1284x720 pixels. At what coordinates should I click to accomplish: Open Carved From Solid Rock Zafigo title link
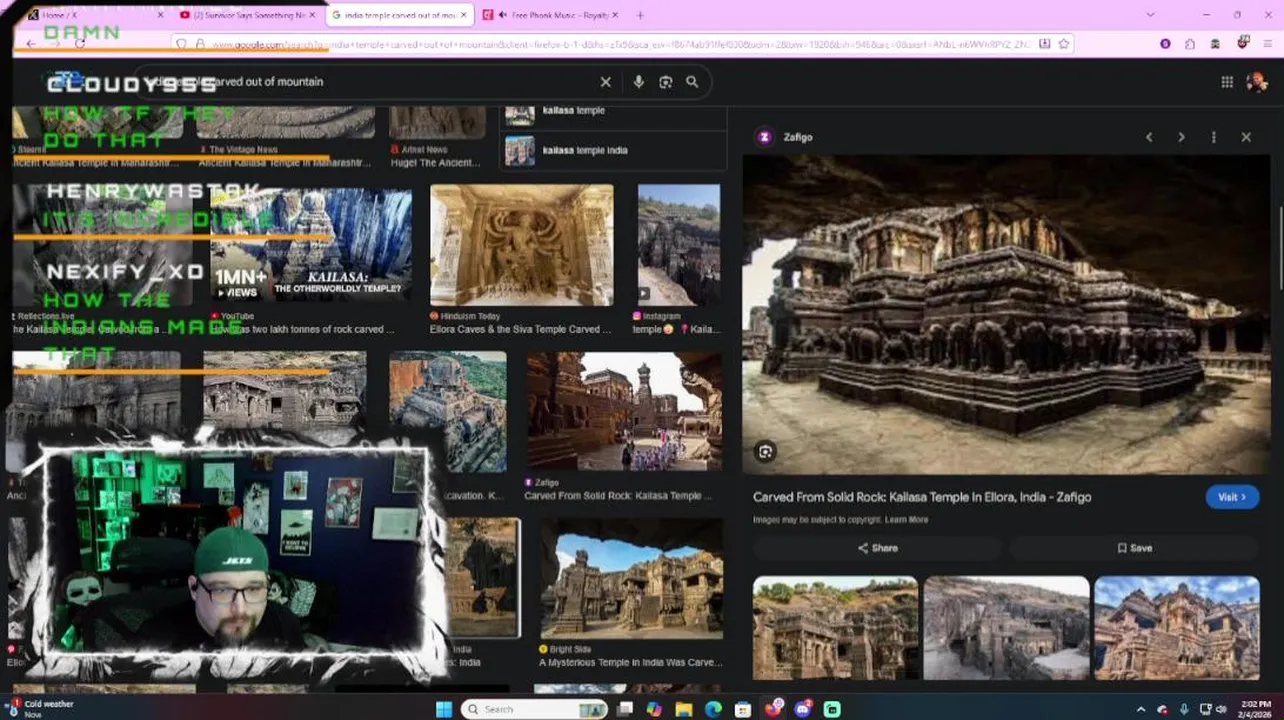[x=922, y=497]
